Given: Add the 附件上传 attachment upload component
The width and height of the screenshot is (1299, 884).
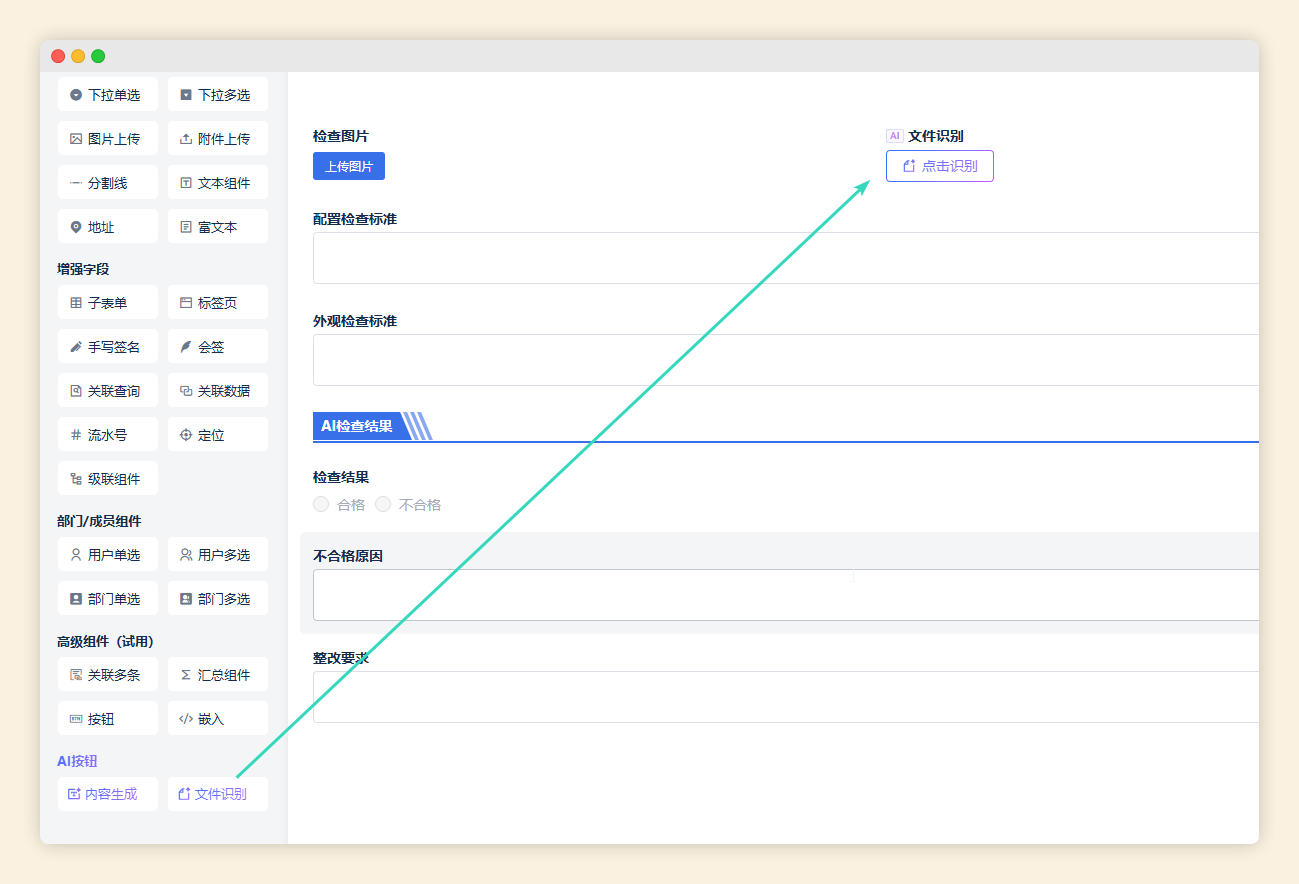Looking at the screenshot, I should [218, 139].
